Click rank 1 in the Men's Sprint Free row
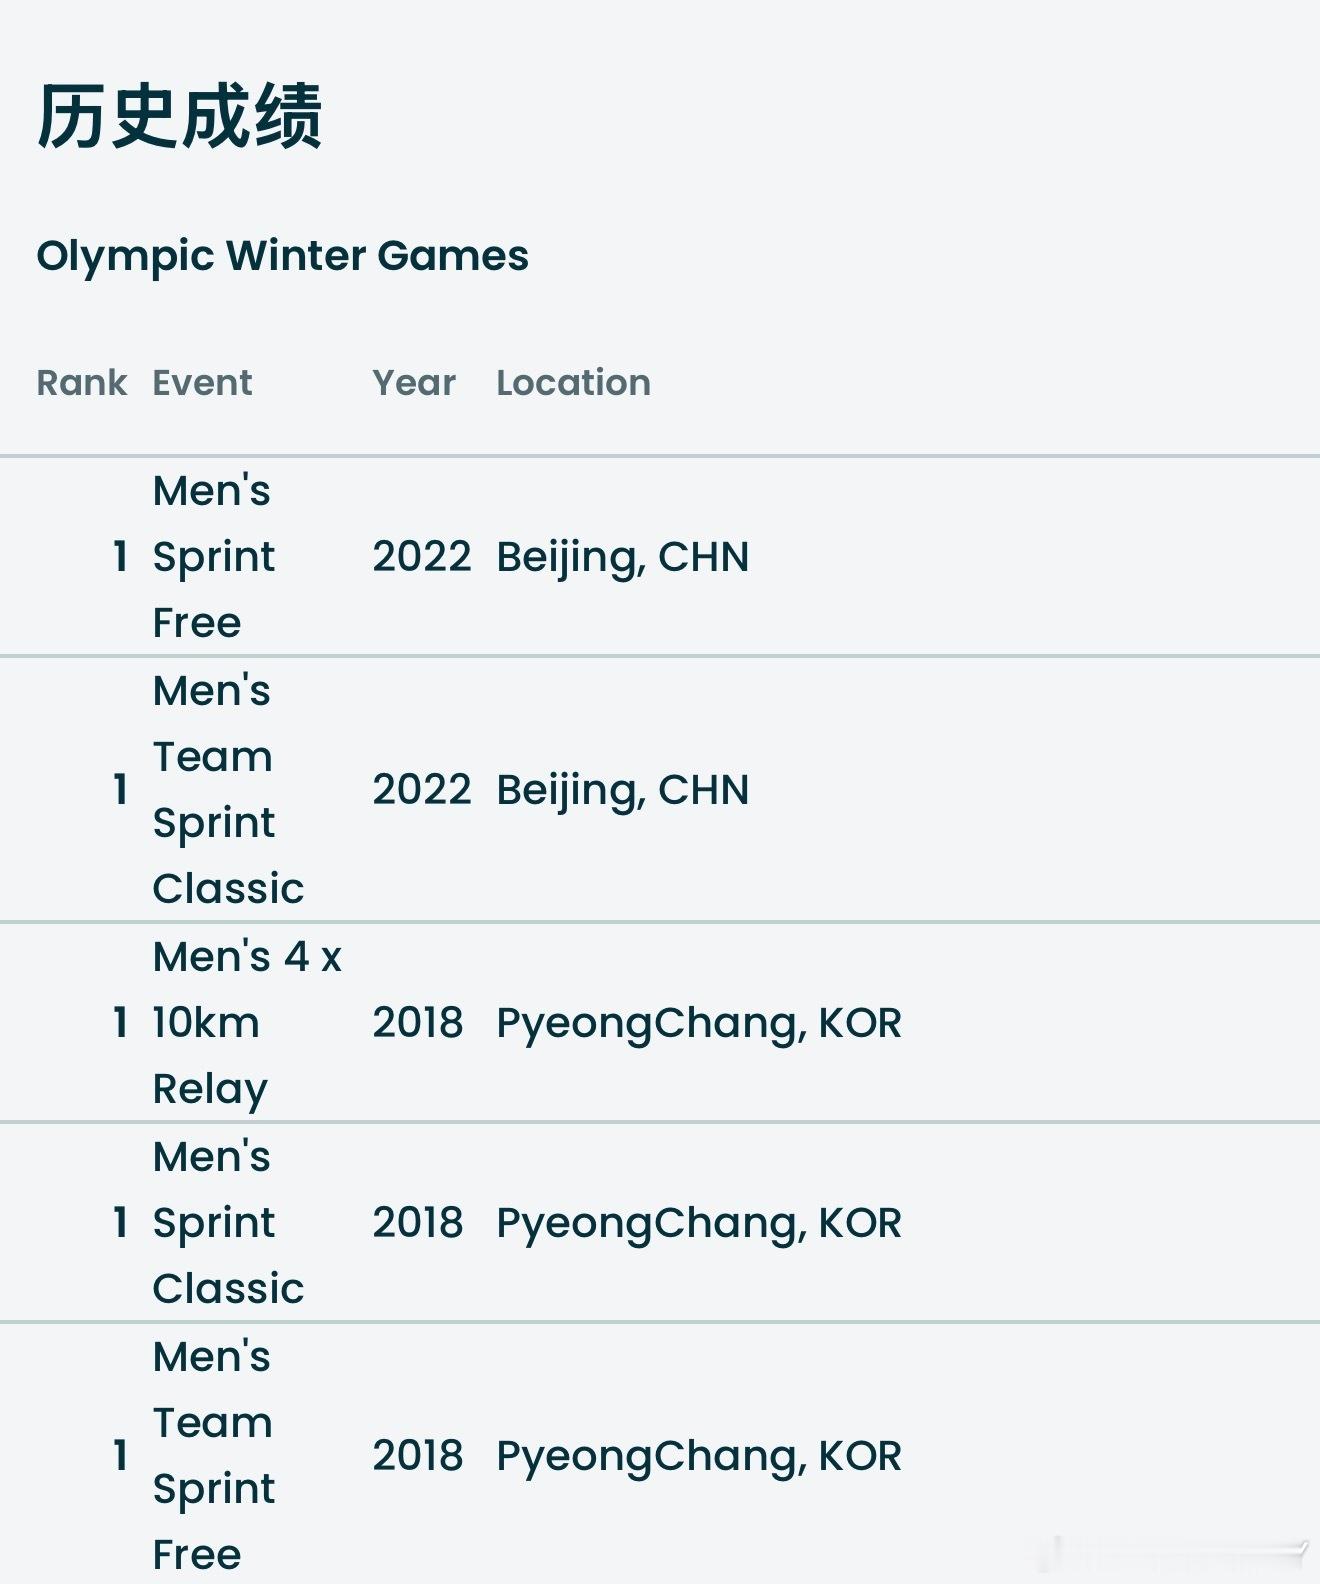This screenshot has height=1584, width=1320. point(120,556)
